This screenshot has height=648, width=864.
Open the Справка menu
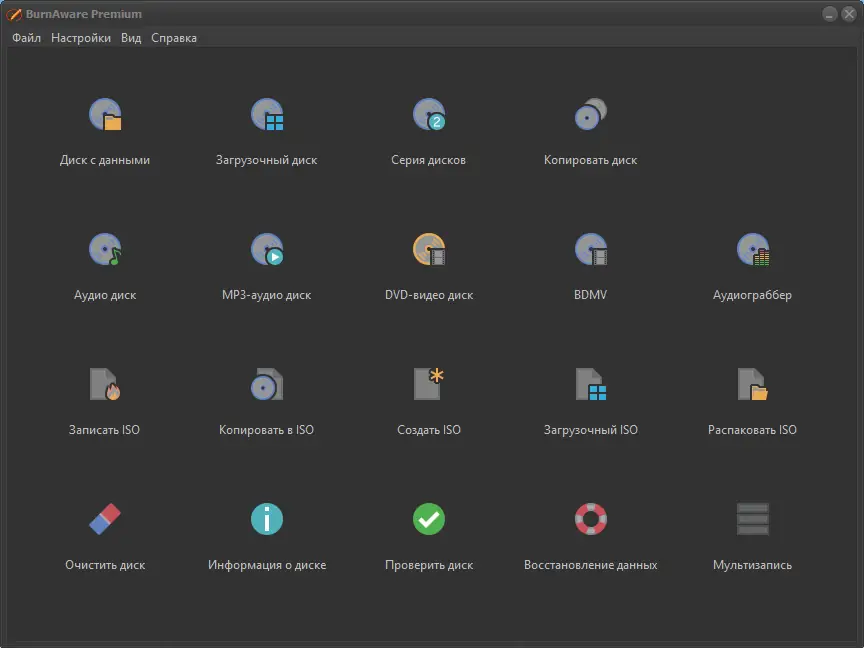(x=174, y=38)
